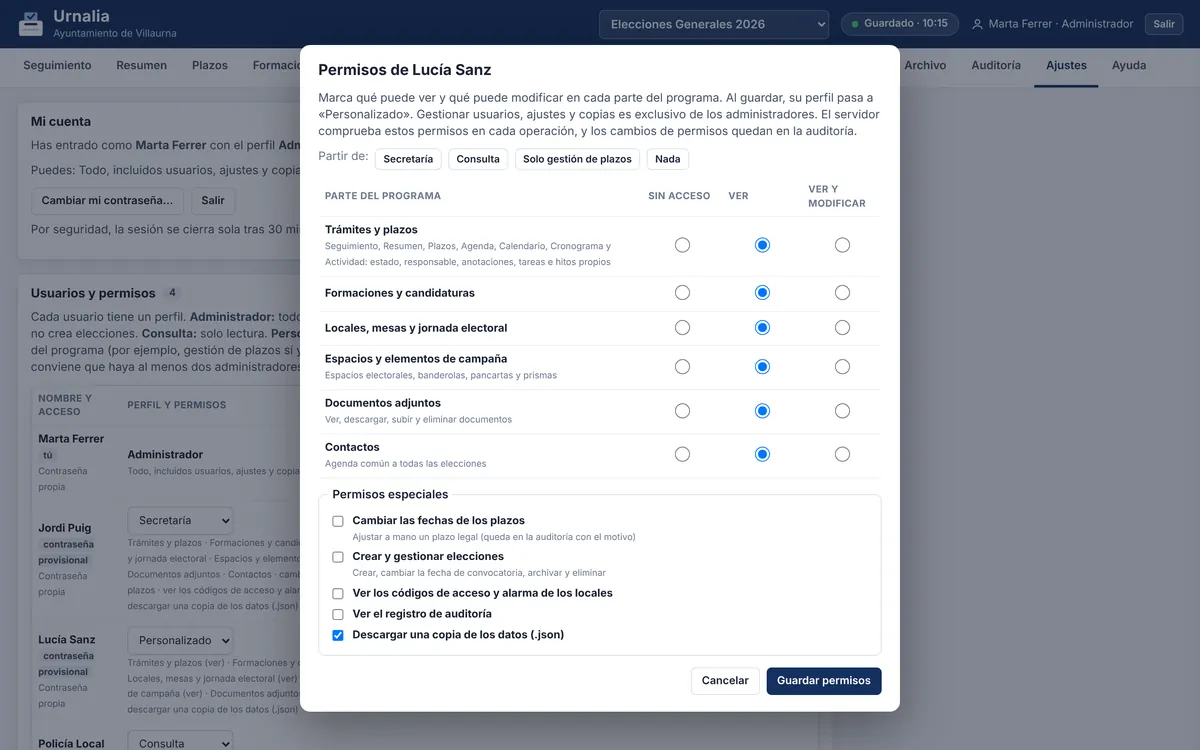The height and width of the screenshot is (750, 1200).
Task: Tick Crear y gestionar elecciones checkbox
Action: click(x=338, y=557)
